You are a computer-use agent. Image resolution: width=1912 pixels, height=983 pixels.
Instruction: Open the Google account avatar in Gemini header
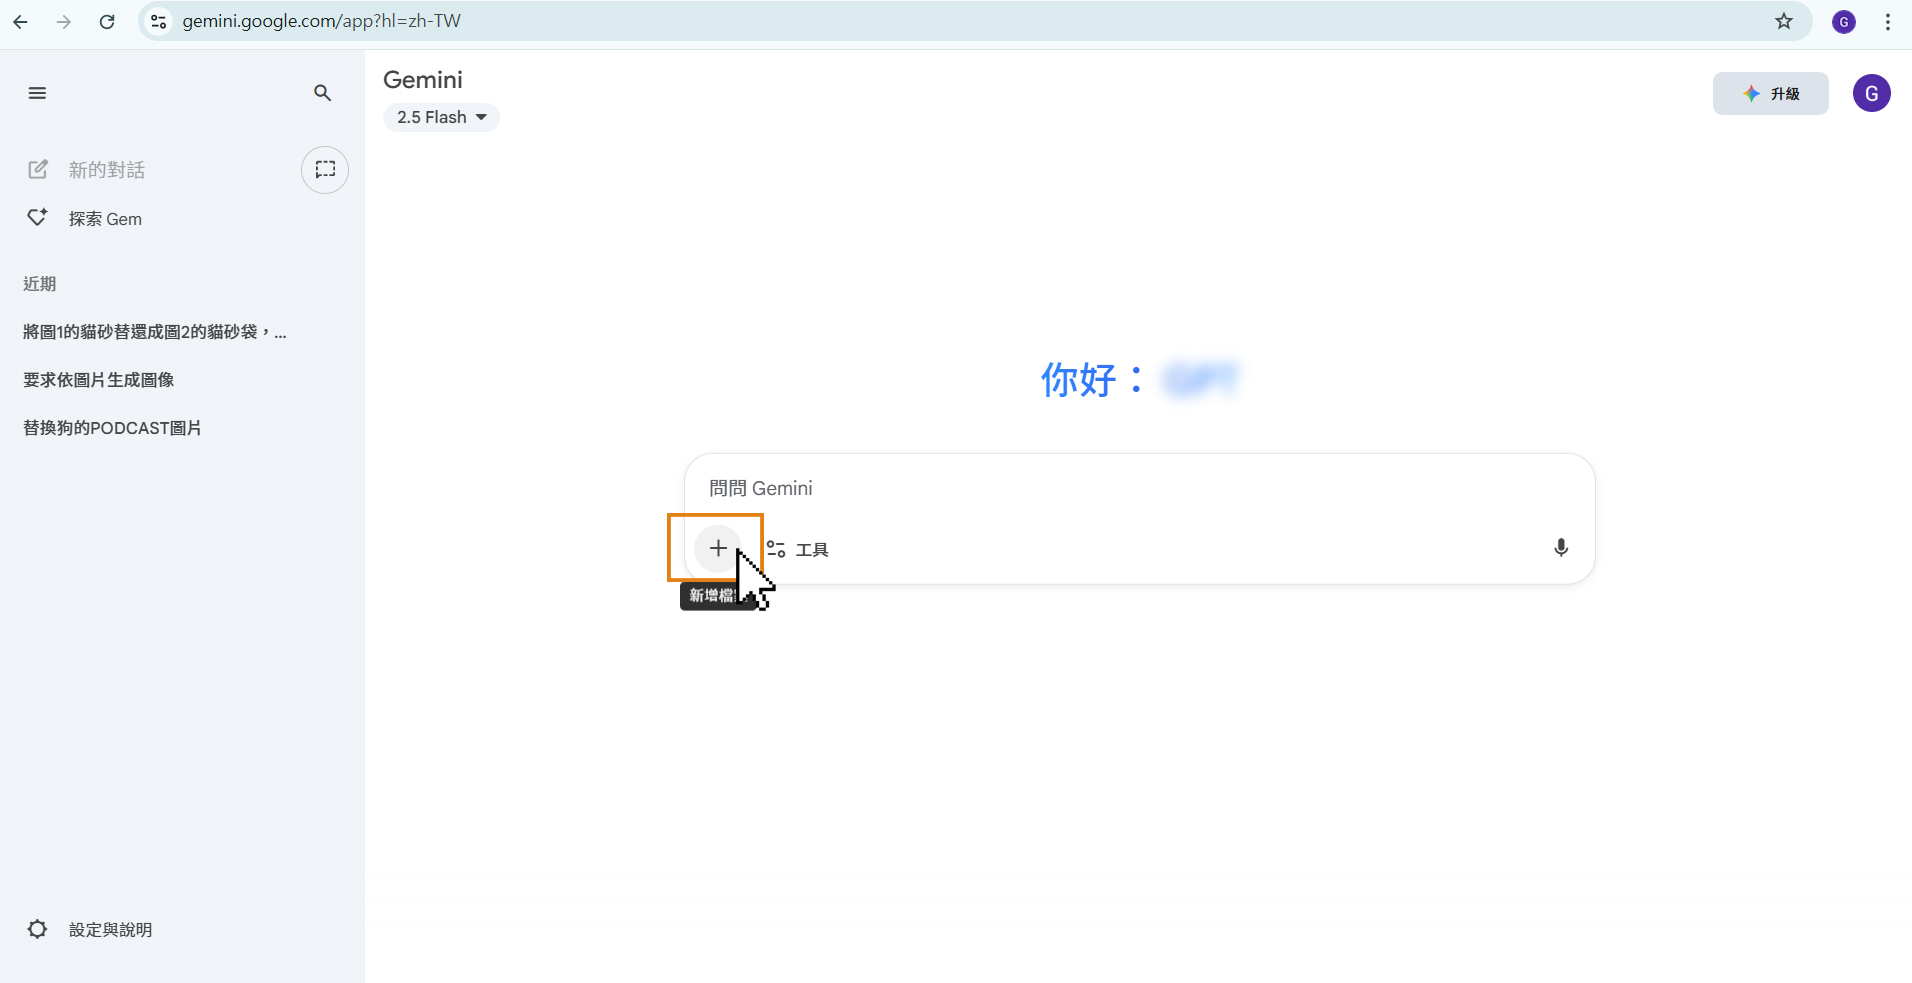point(1871,93)
